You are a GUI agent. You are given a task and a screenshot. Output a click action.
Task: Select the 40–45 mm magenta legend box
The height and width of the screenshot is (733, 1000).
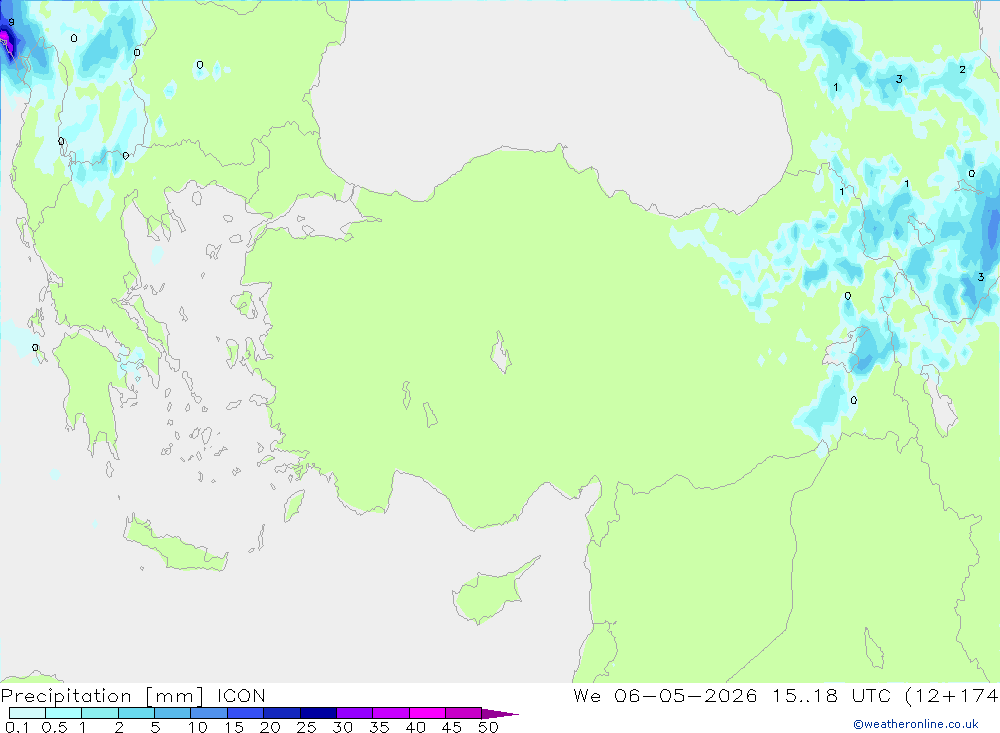coord(427,713)
